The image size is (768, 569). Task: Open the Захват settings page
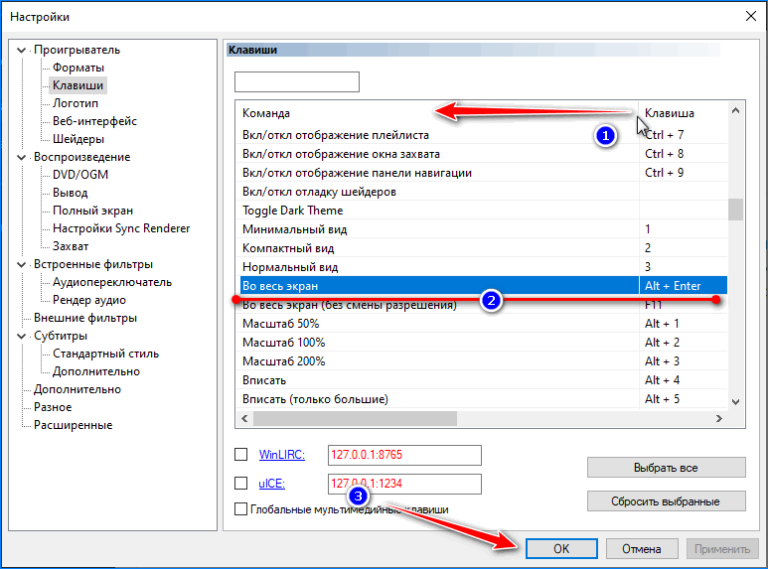point(71,246)
